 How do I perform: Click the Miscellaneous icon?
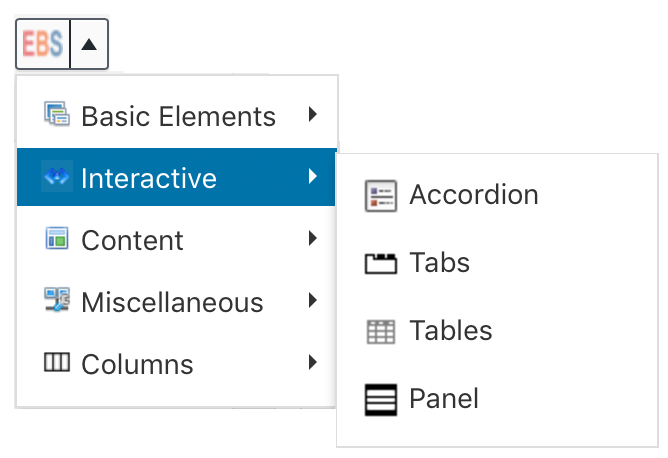click(57, 300)
